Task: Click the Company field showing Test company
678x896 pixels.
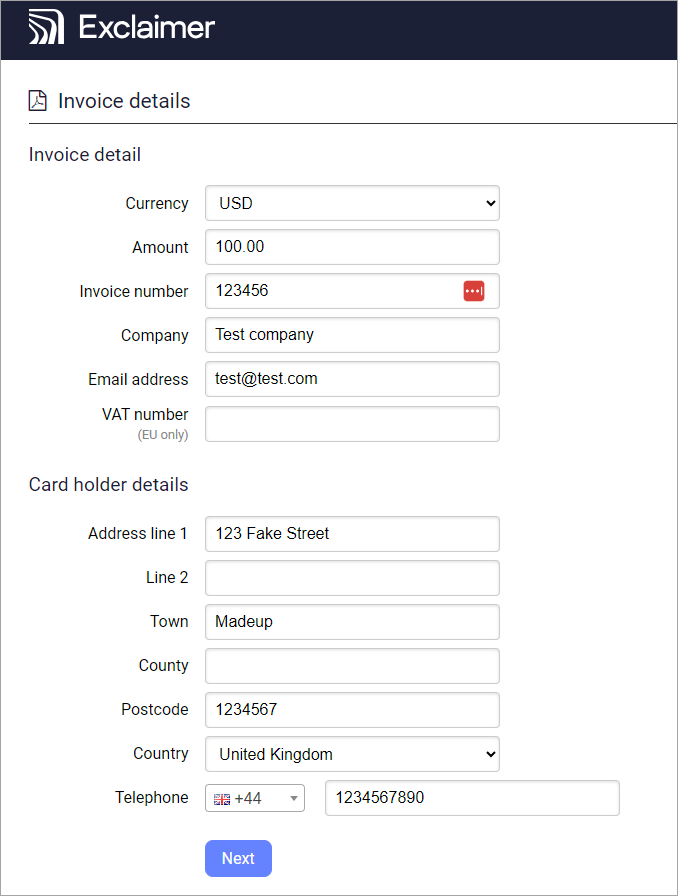Action: tap(352, 335)
